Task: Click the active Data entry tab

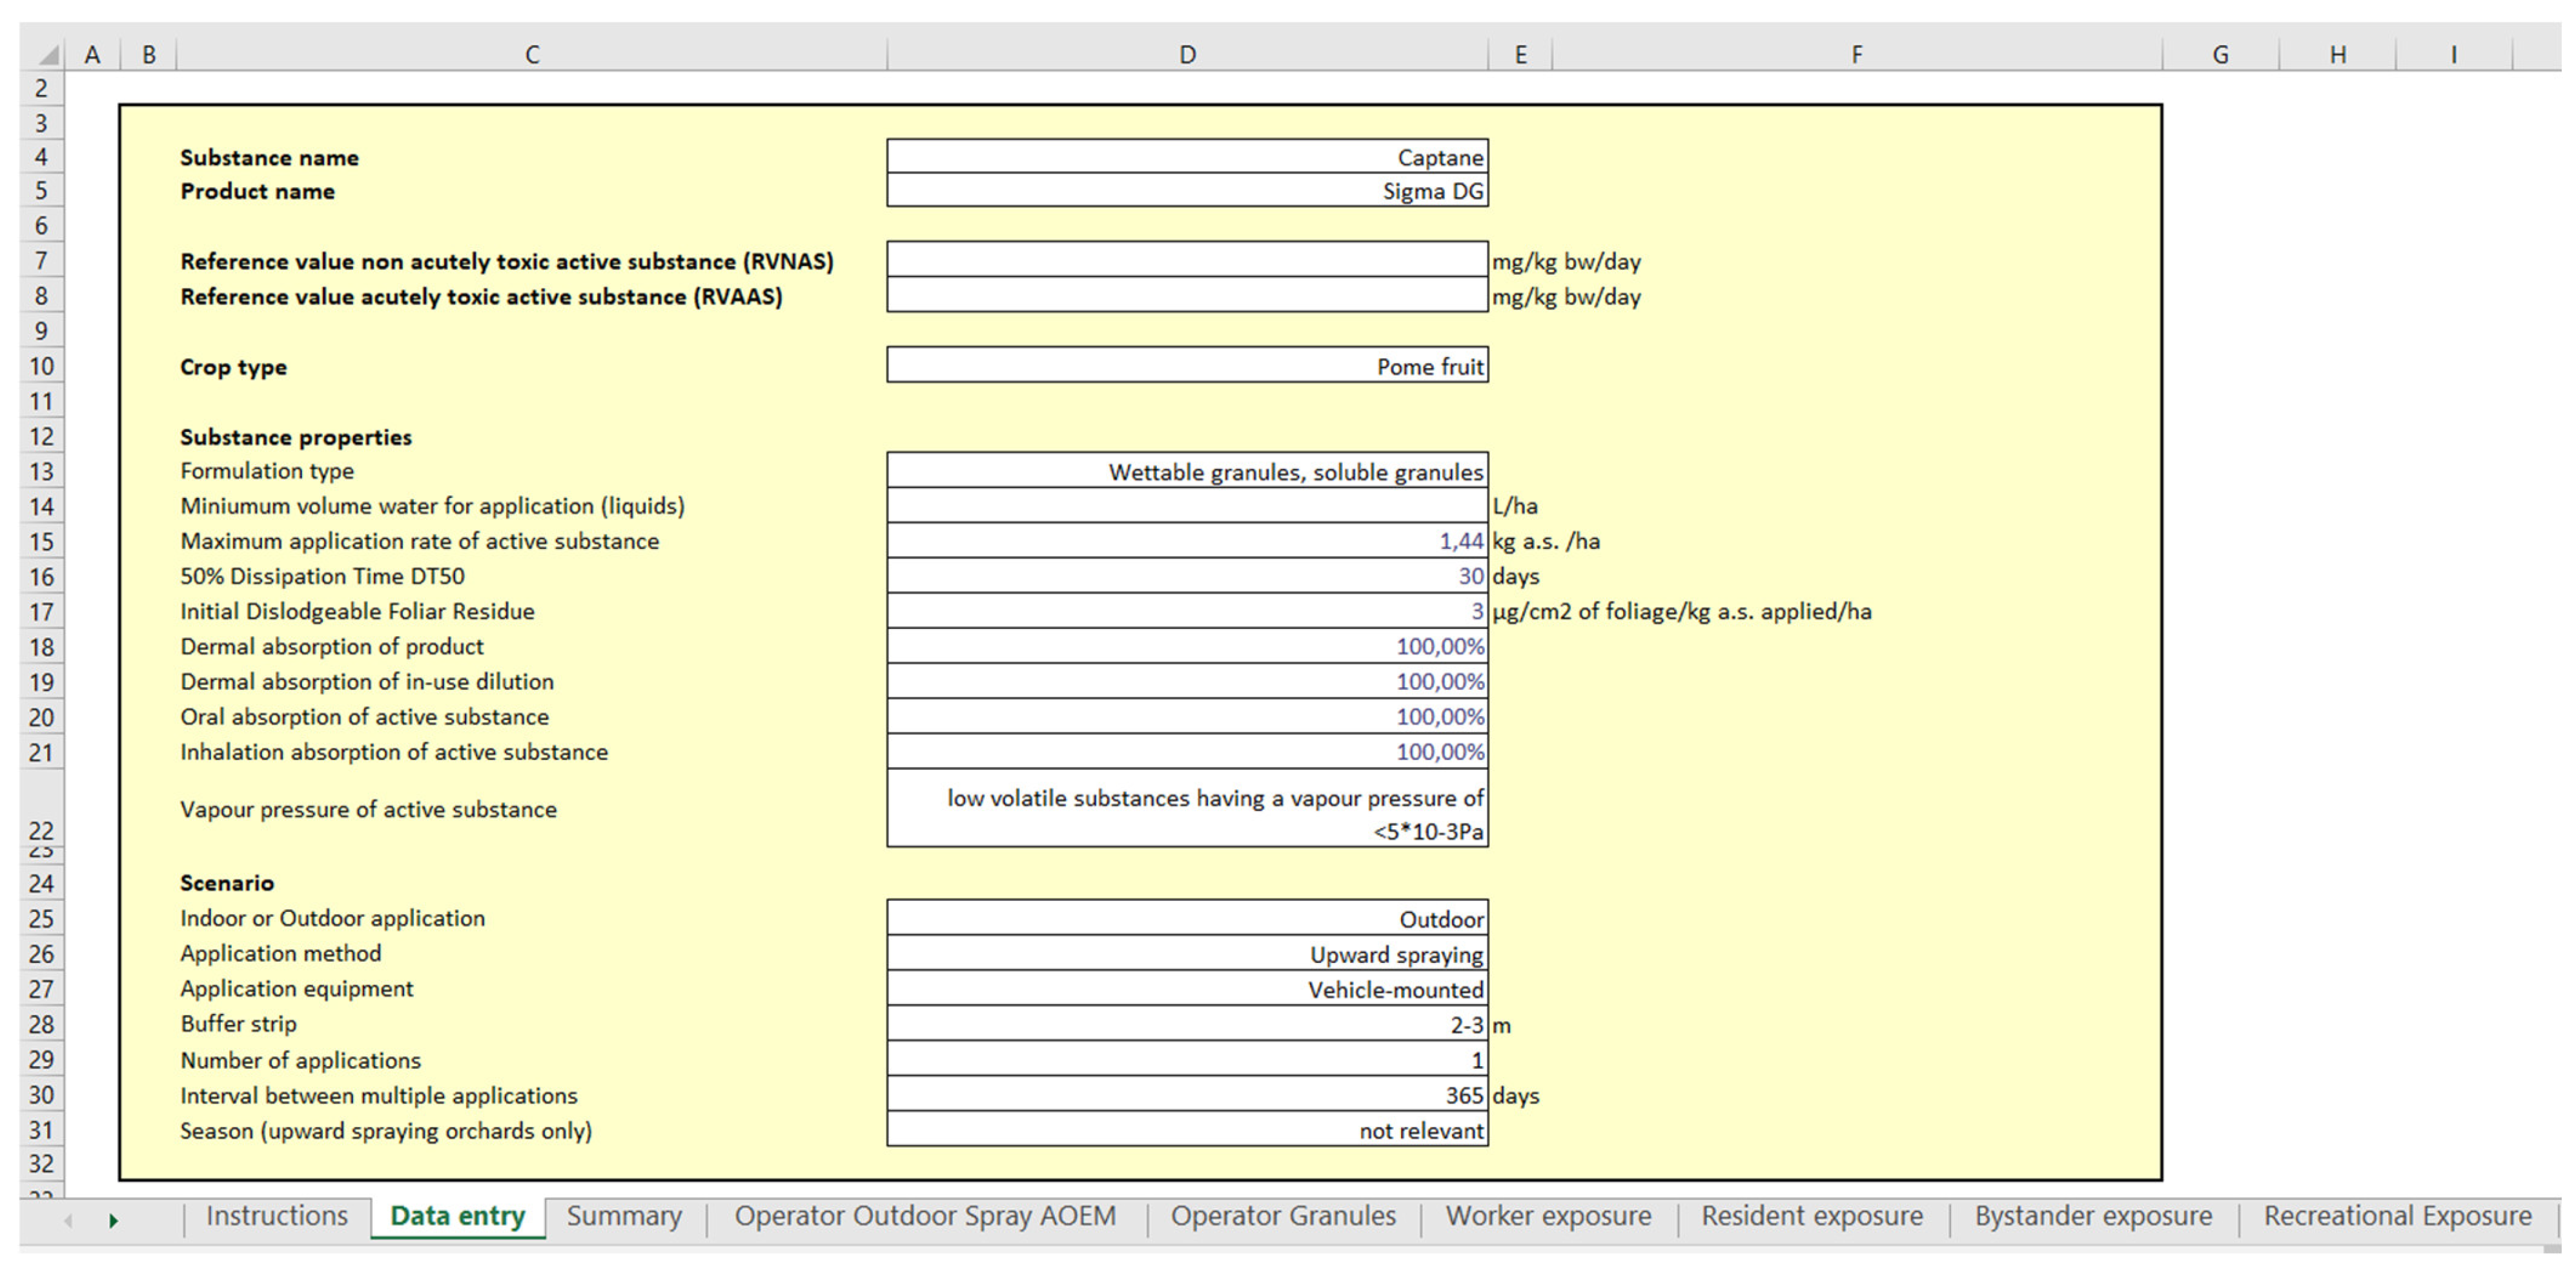Action: [x=458, y=1216]
